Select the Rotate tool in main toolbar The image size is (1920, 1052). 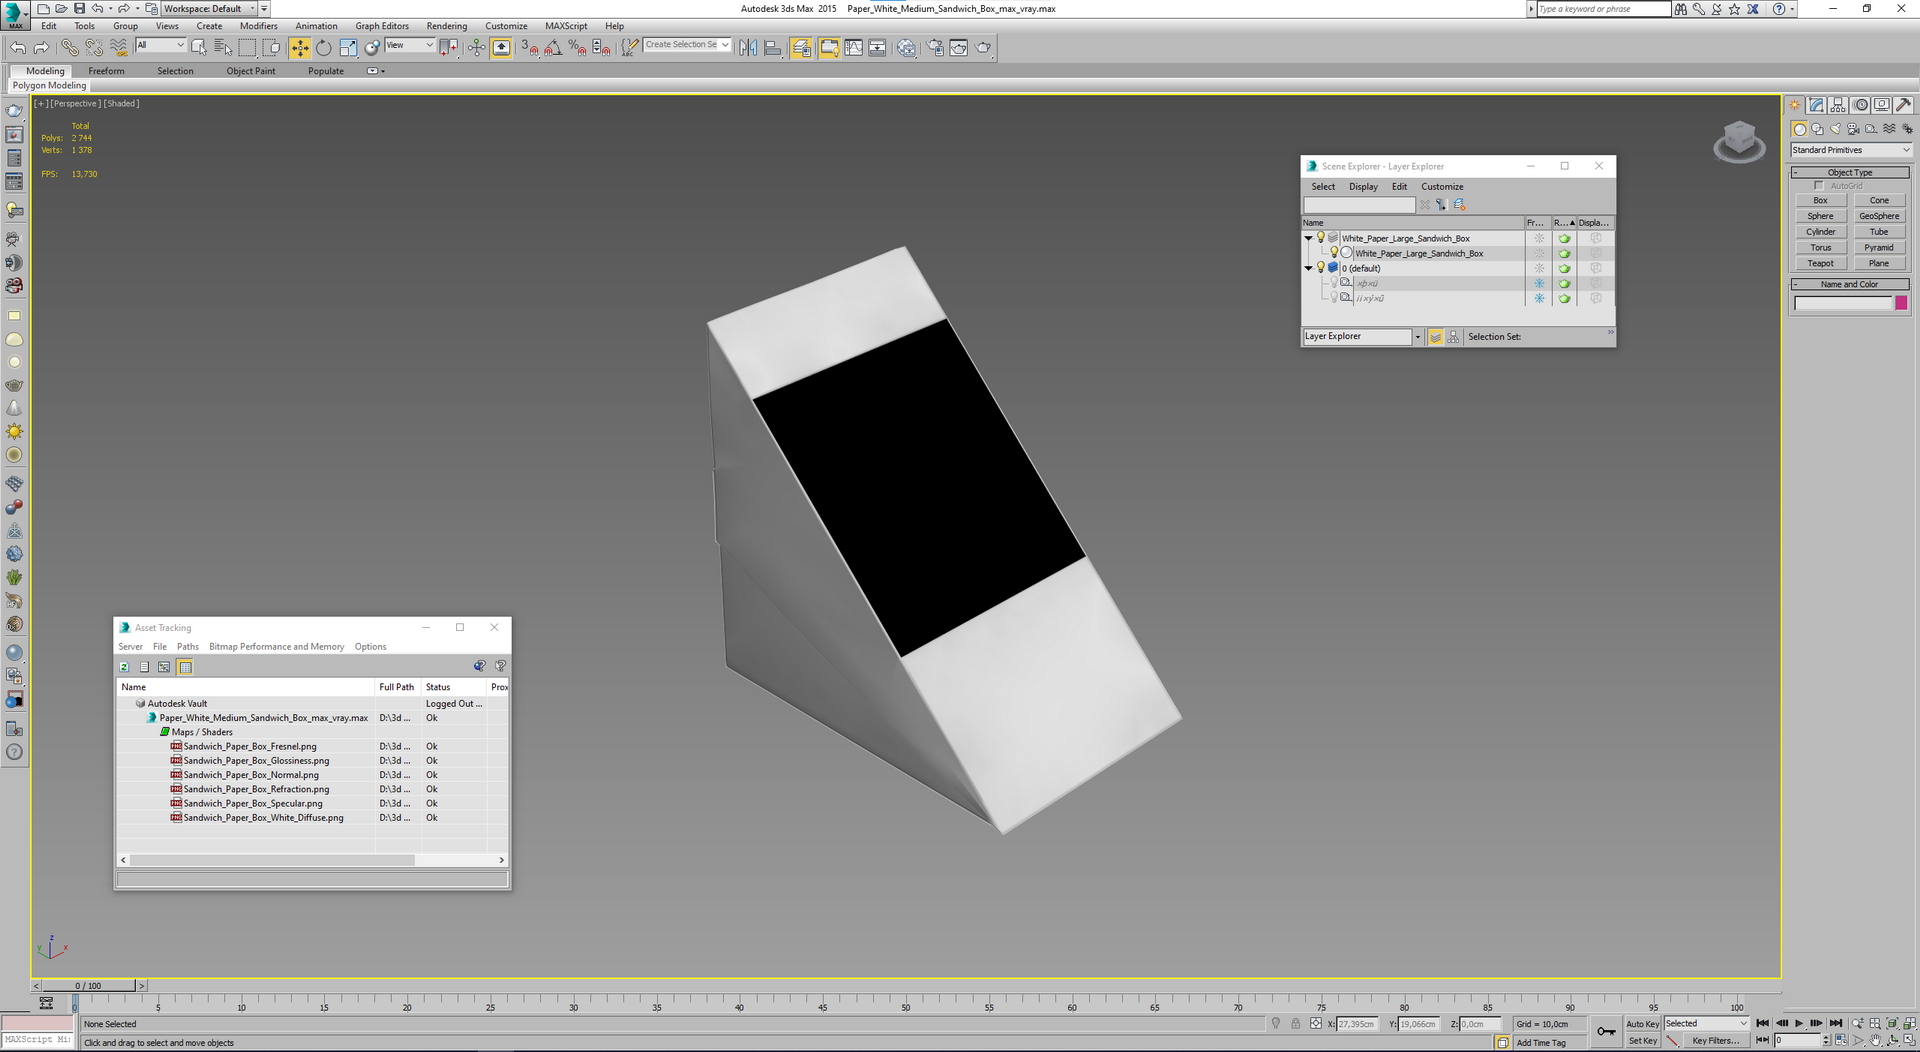pos(324,48)
